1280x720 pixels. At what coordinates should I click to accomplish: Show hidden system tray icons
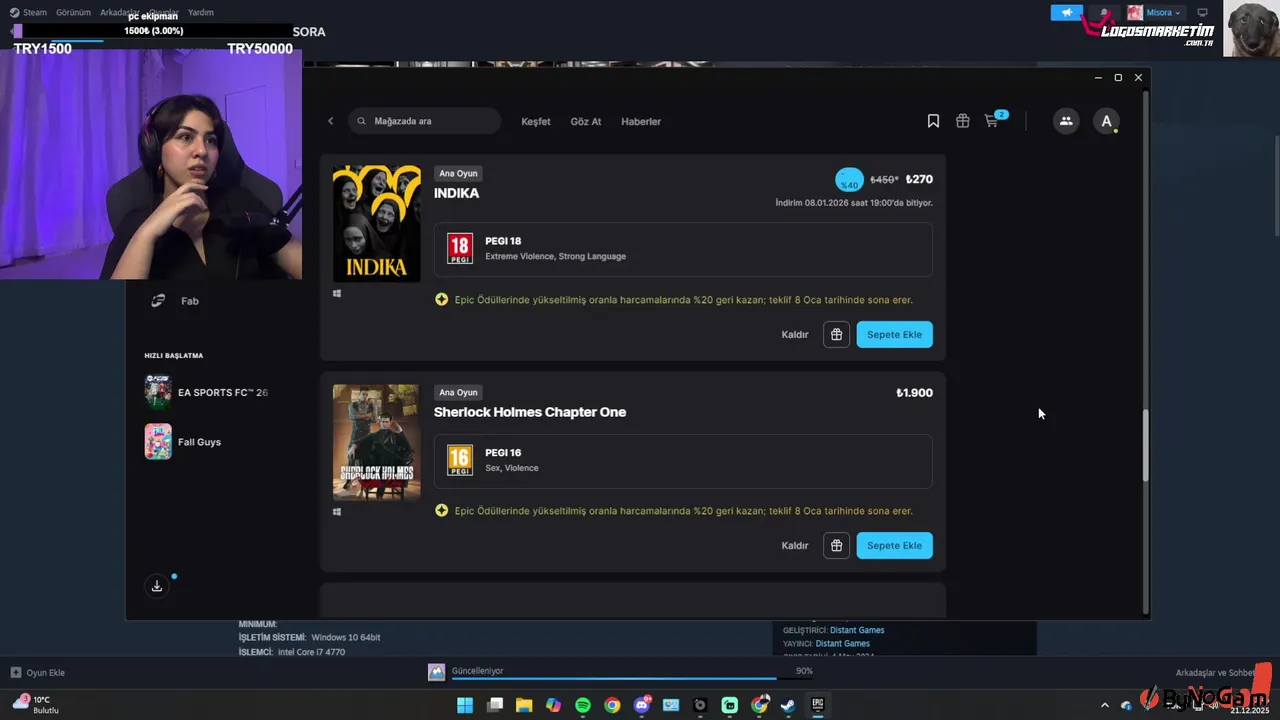tap(1105, 705)
